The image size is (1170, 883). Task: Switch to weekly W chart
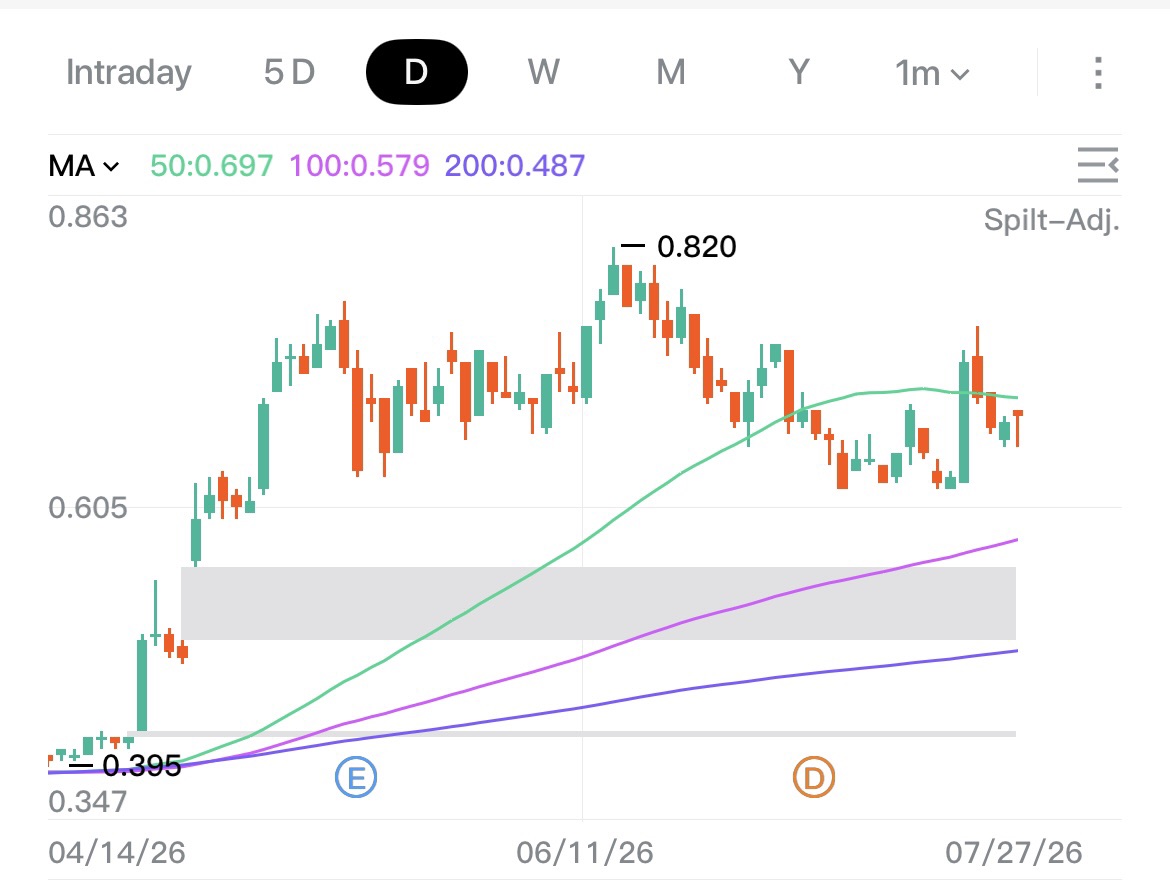pyautogui.click(x=543, y=72)
